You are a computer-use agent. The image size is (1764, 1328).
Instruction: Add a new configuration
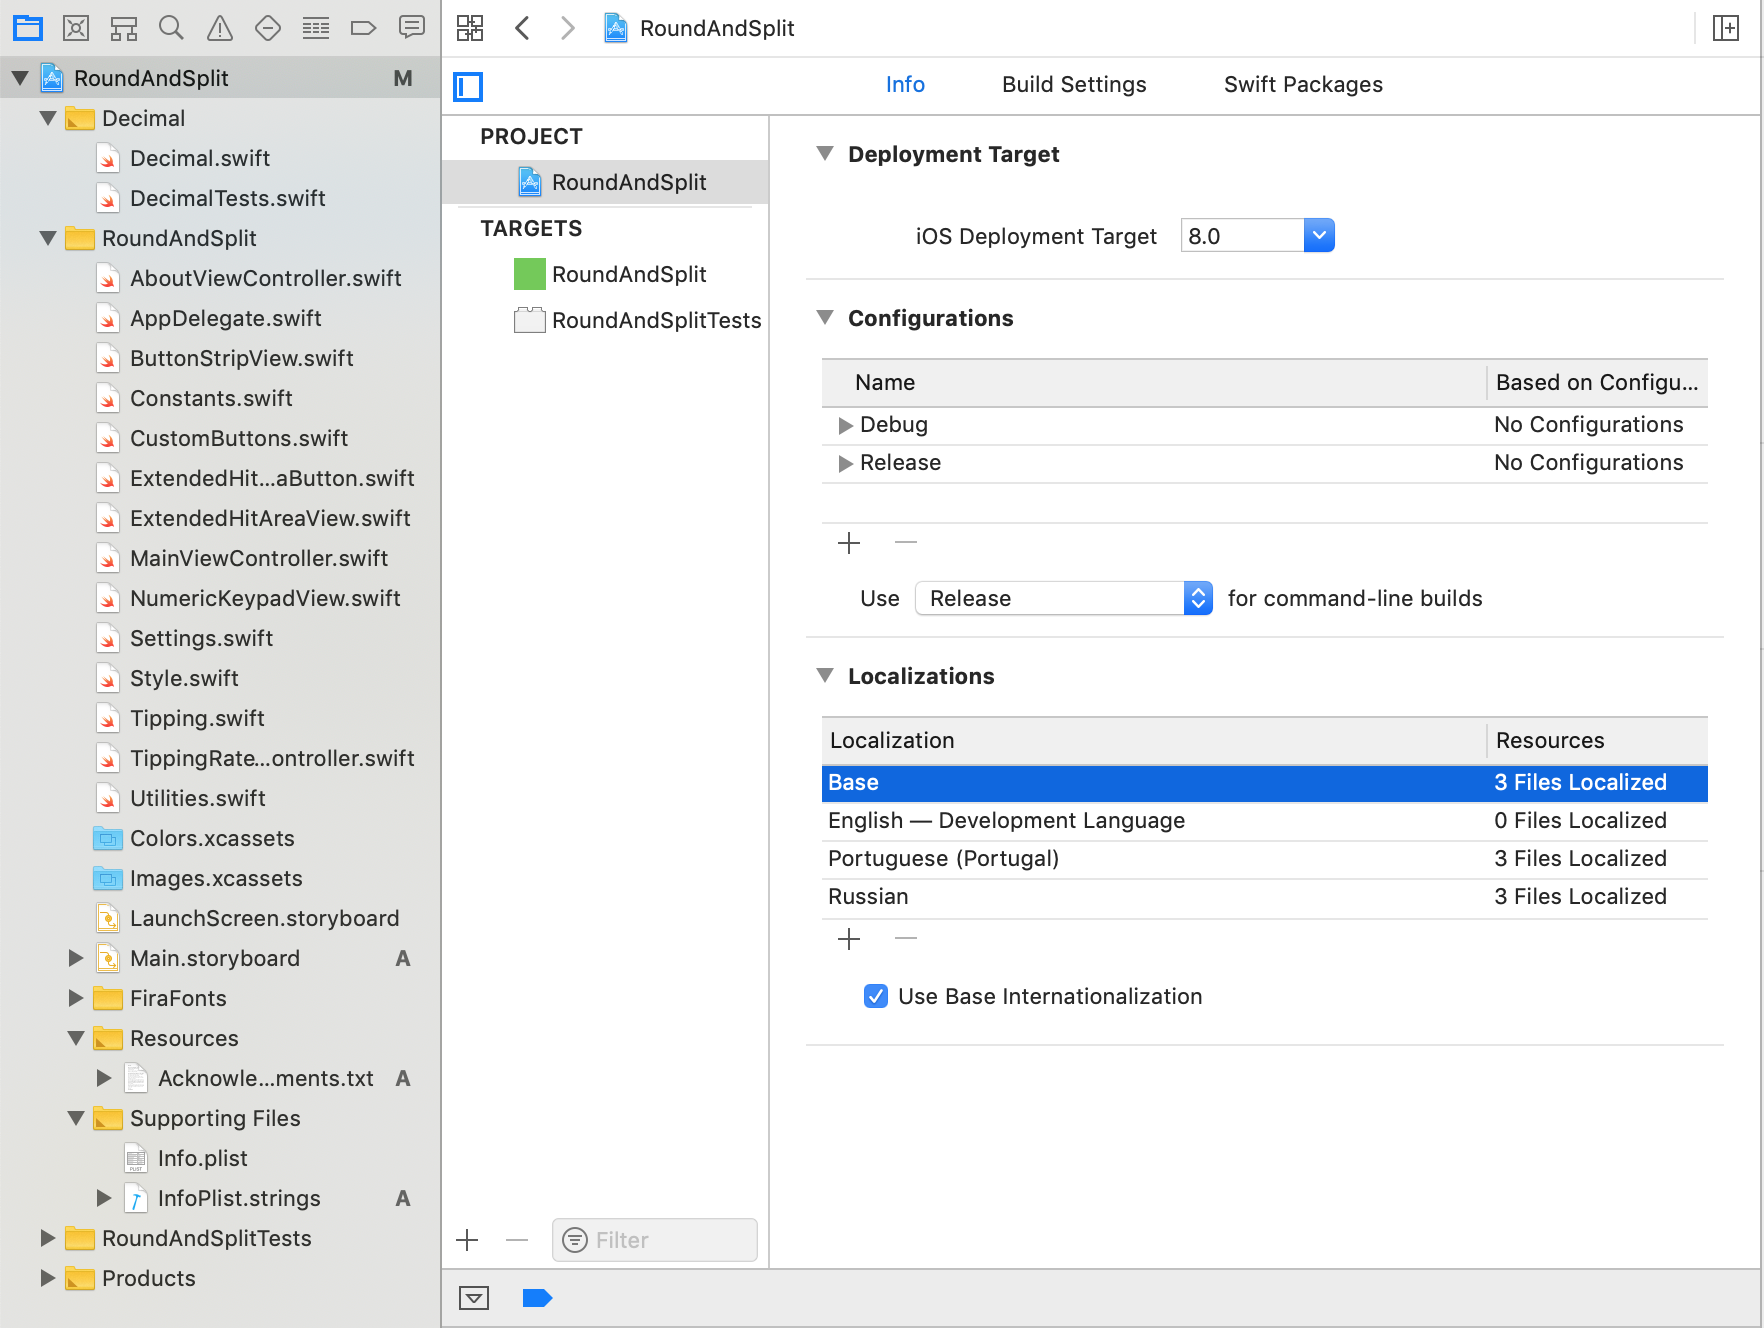[x=849, y=543]
